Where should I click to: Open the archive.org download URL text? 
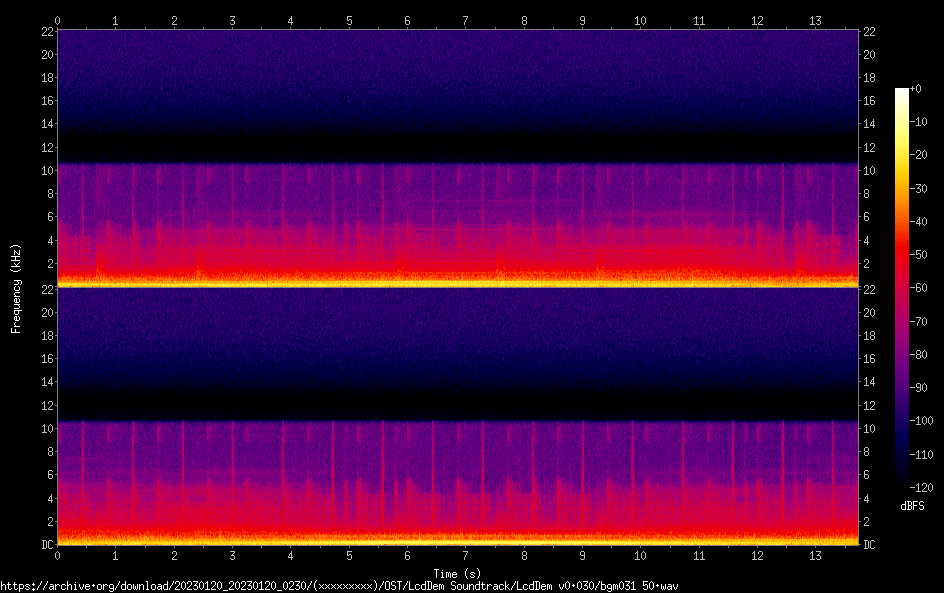click(x=339, y=586)
